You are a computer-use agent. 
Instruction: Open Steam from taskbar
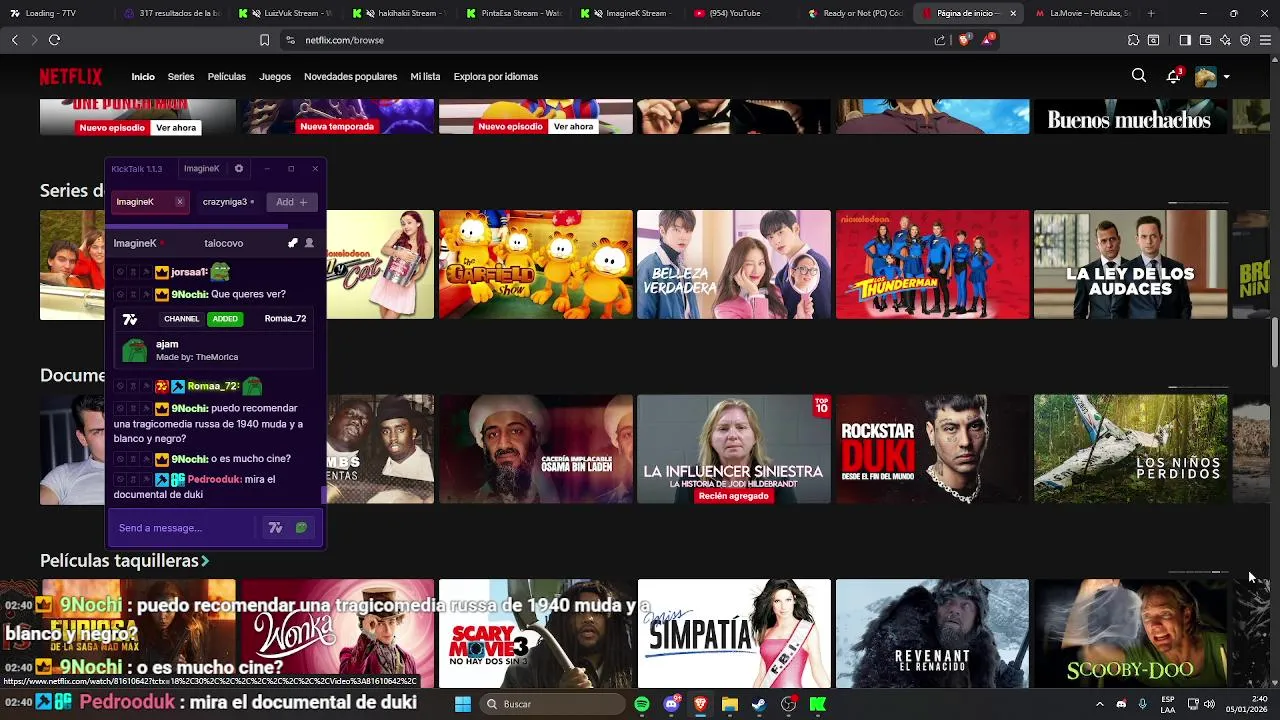tap(759, 704)
